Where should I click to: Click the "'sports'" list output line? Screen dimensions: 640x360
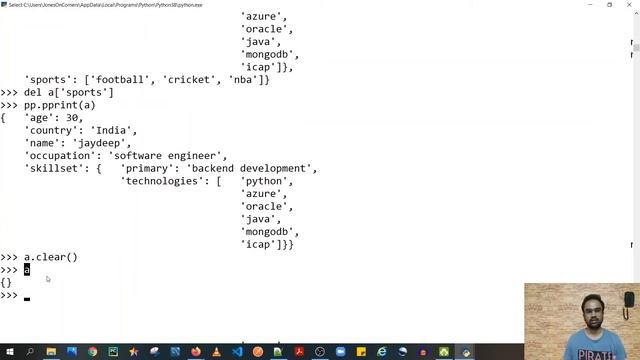(x=147, y=80)
